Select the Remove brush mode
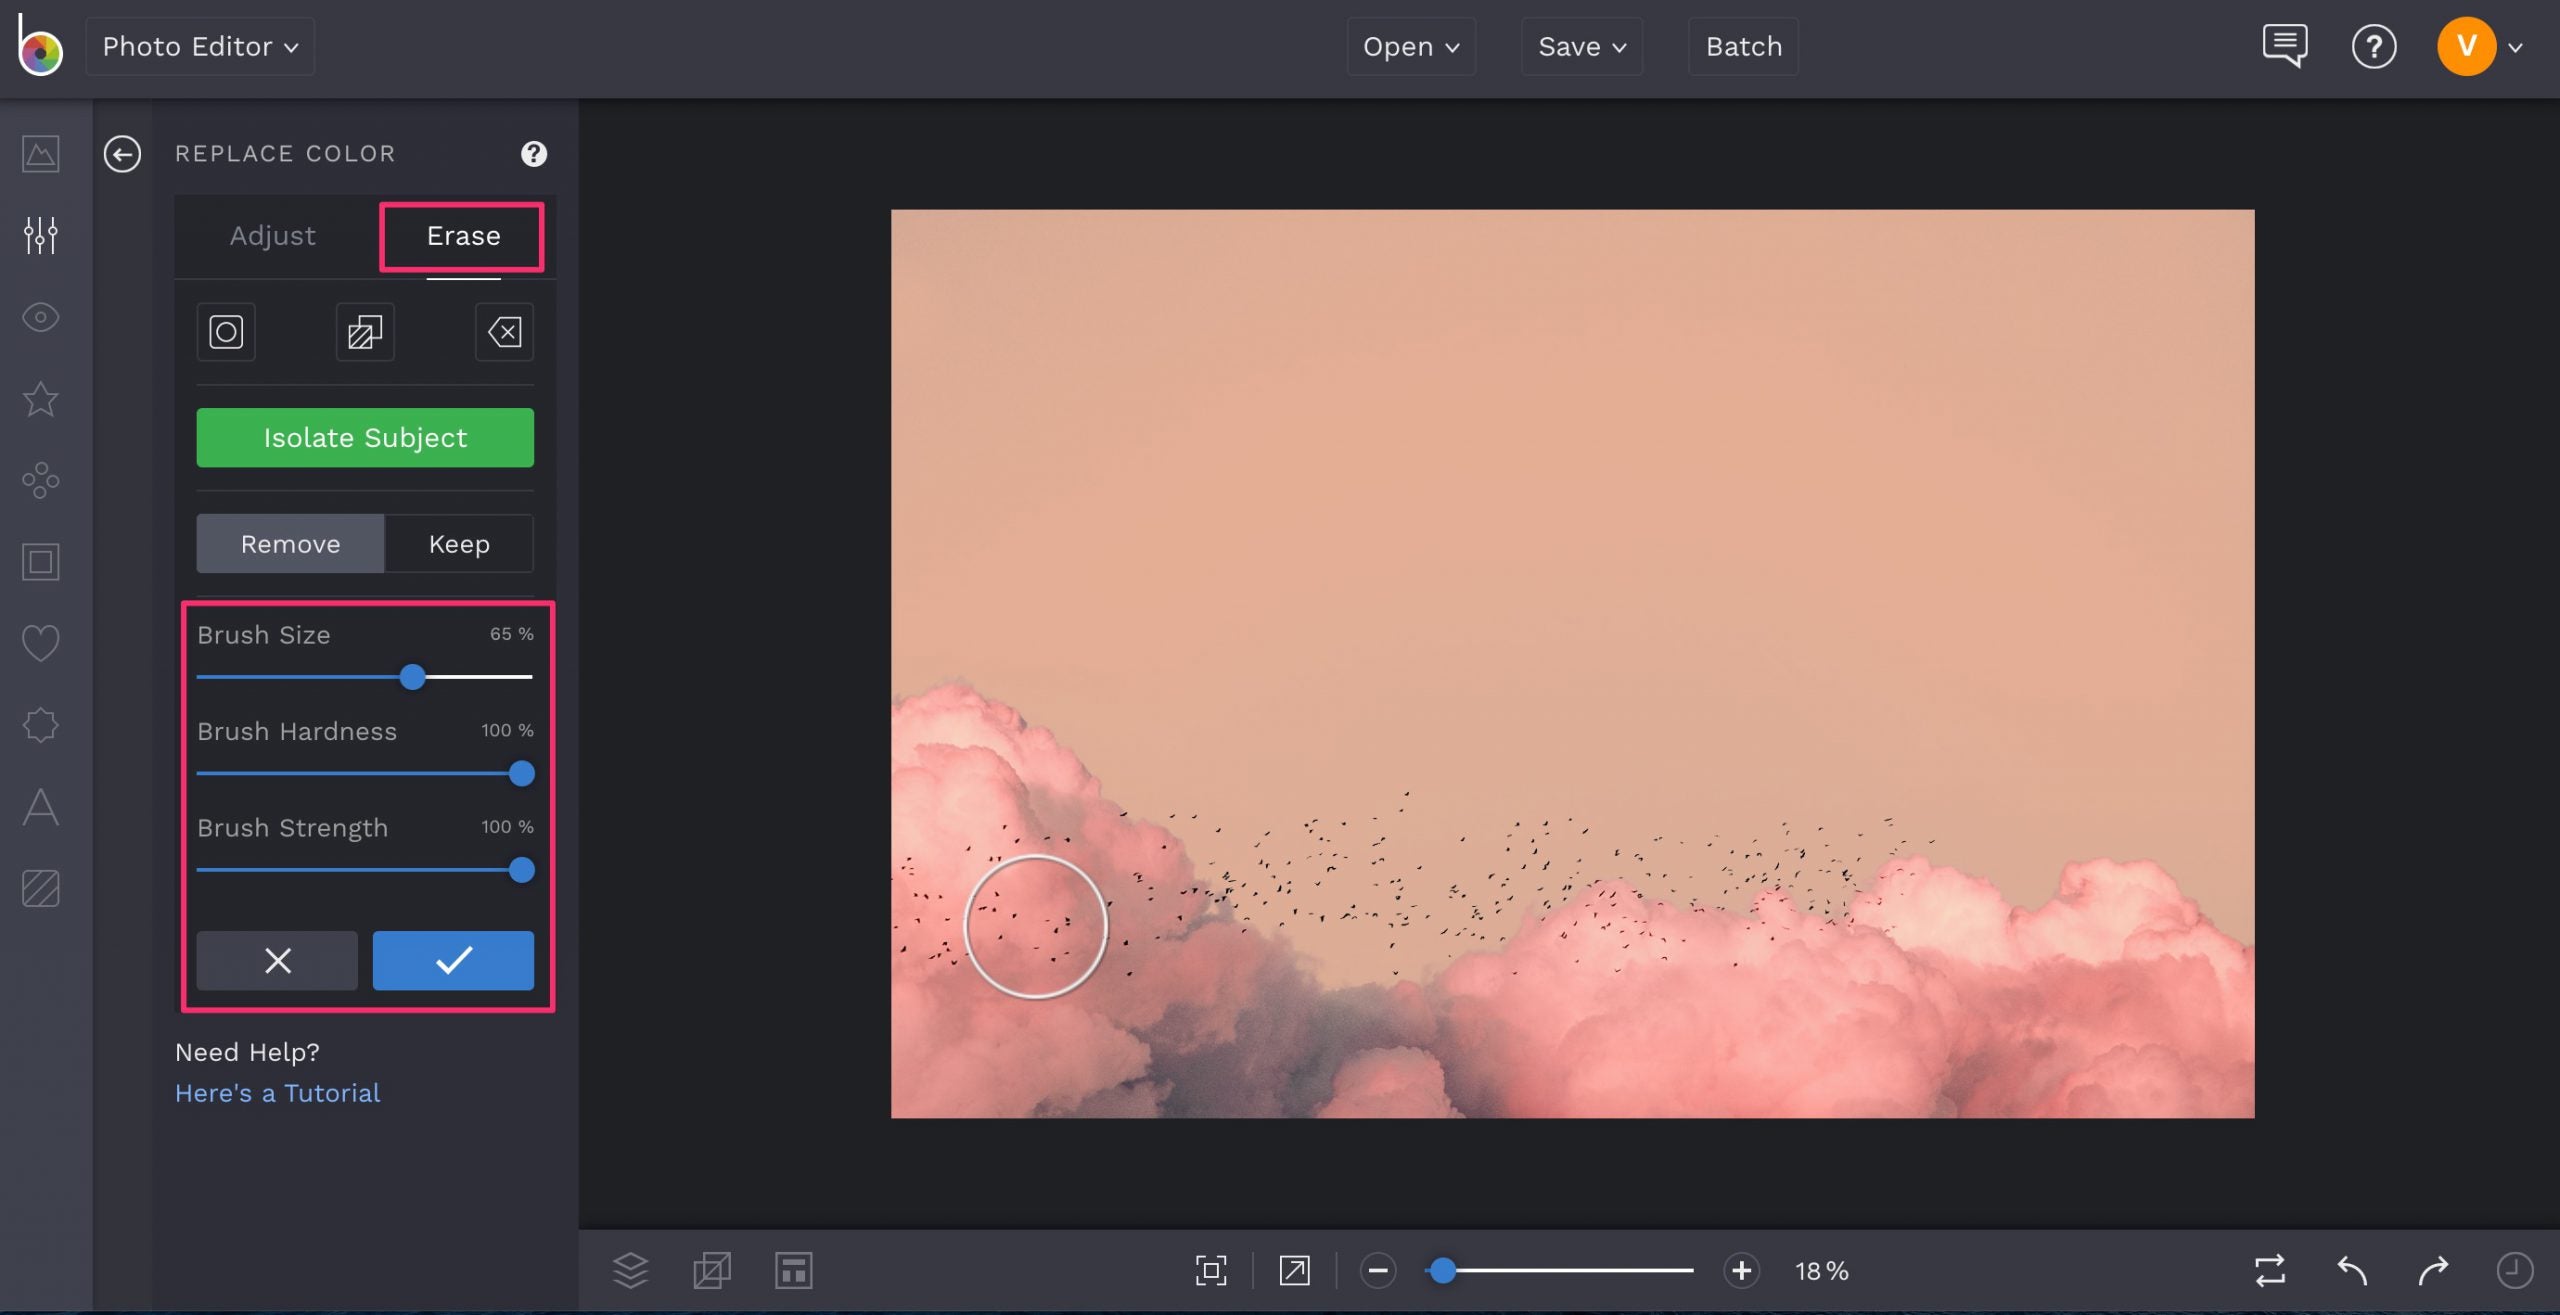Viewport: 2560px width, 1315px height. point(288,542)
